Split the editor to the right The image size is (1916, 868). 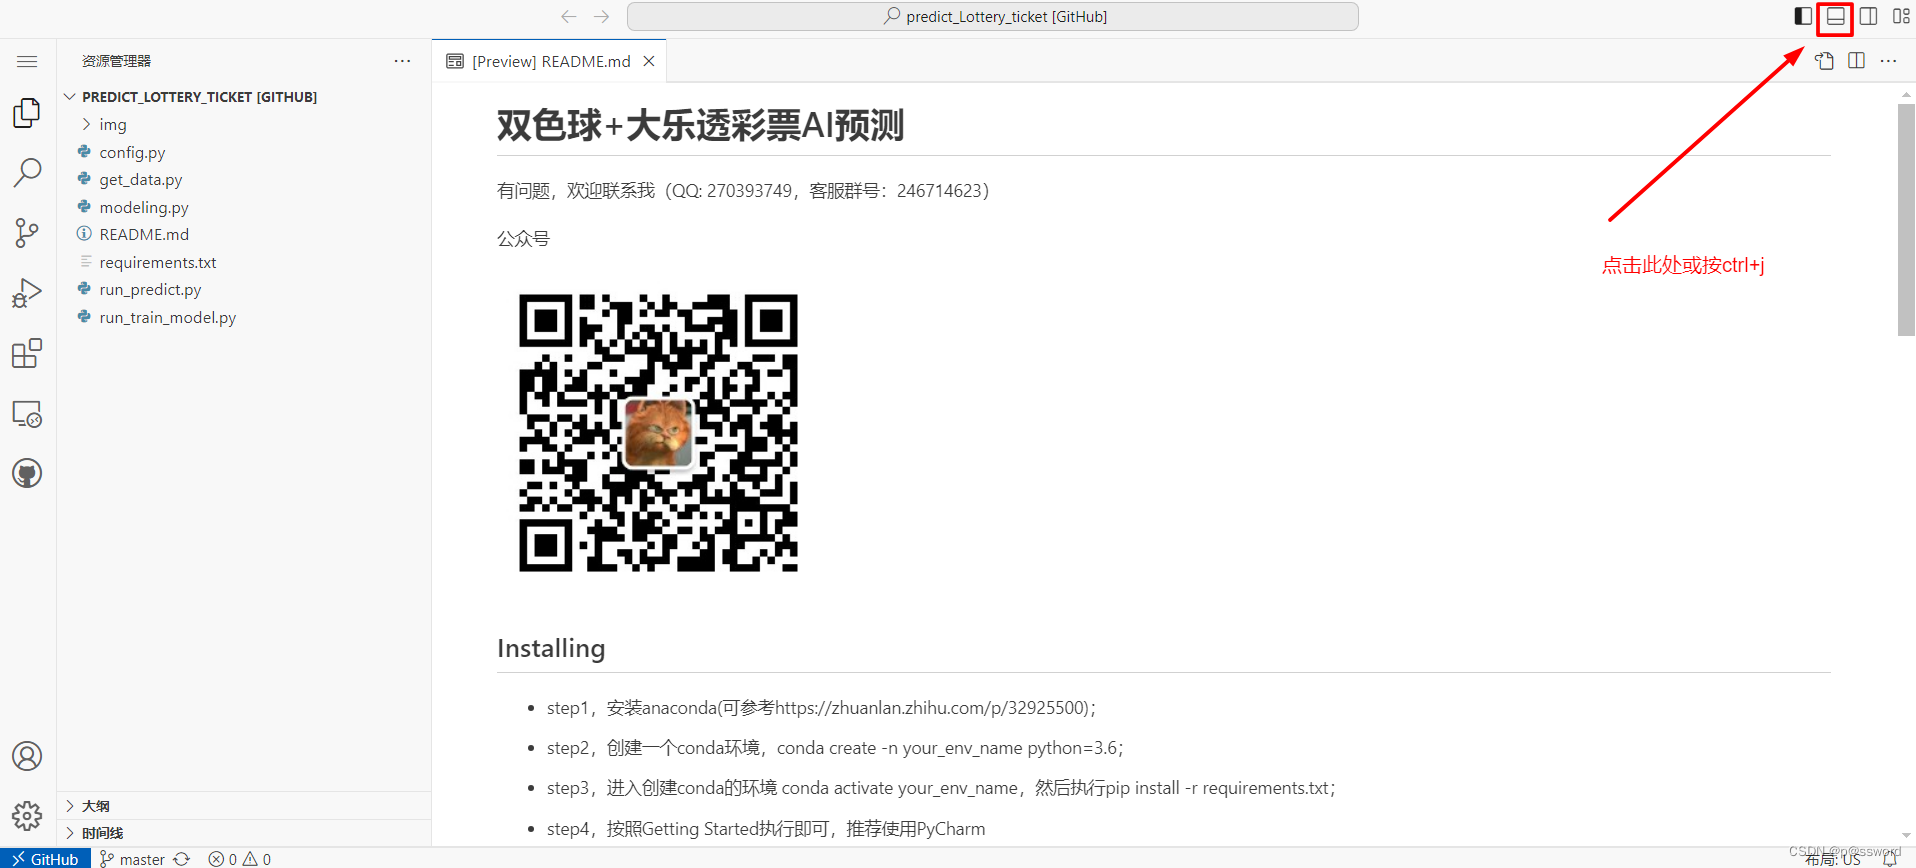click(x=1856, y=61)
